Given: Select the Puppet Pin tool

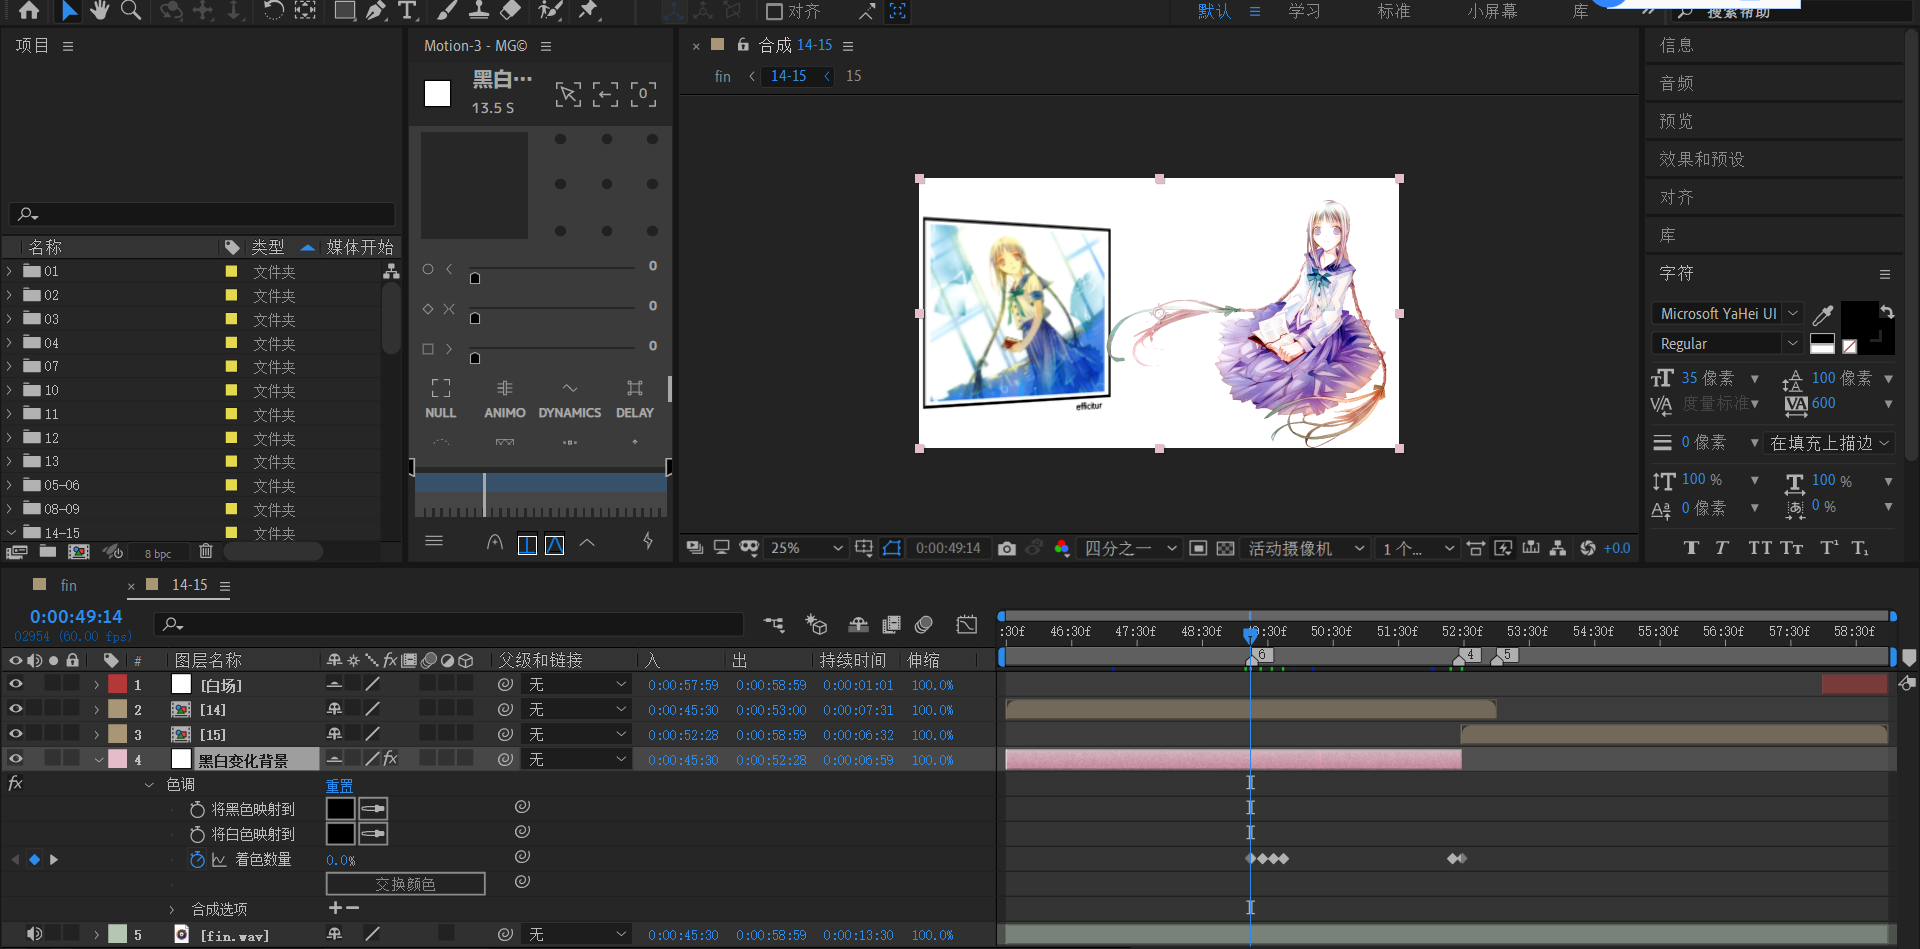Looking at the screenshot, I should click(590, 11).
